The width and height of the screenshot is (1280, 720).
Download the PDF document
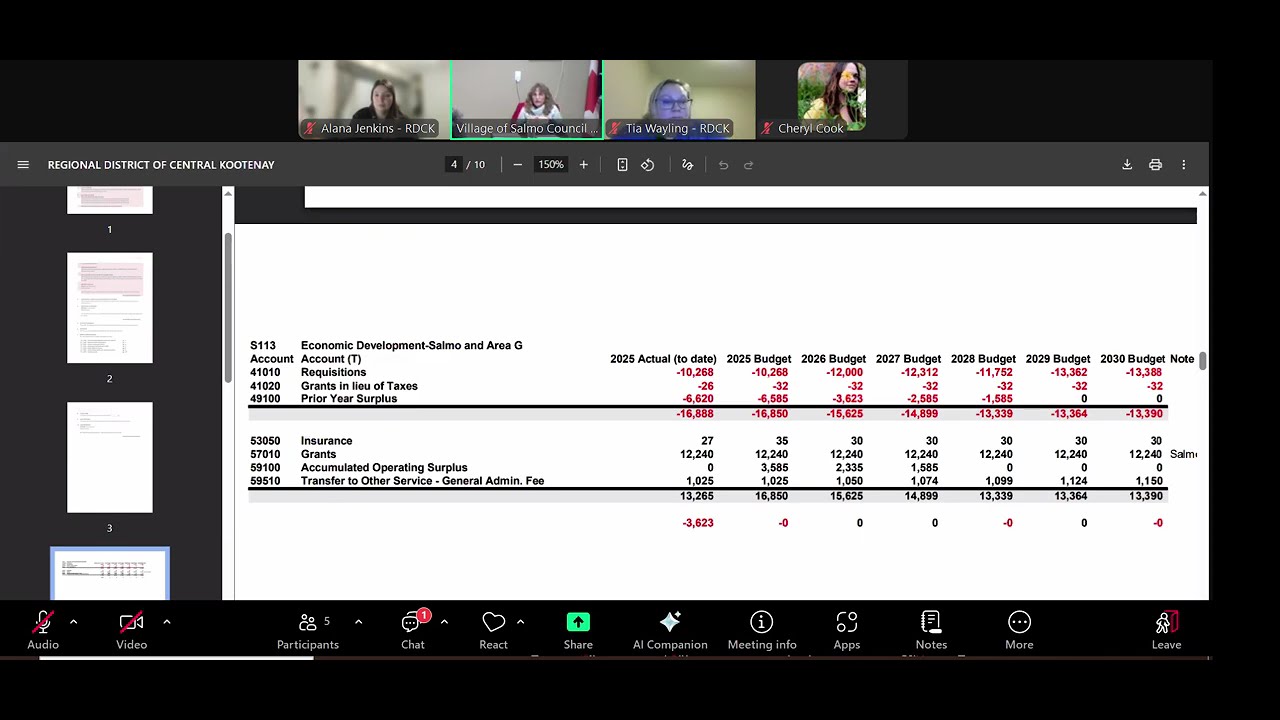click(1127, 165)
